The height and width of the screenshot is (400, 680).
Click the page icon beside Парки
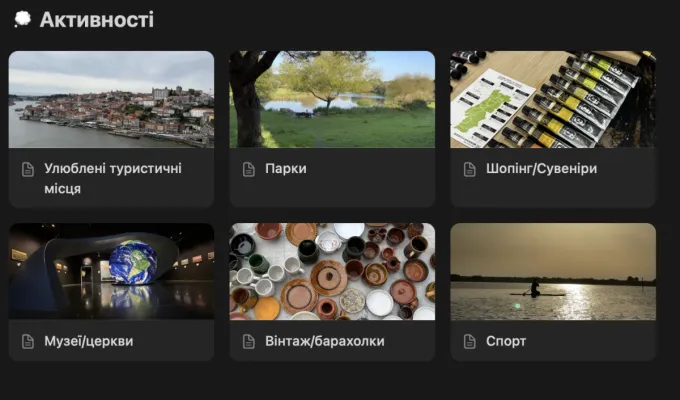(x=249, y=169)
